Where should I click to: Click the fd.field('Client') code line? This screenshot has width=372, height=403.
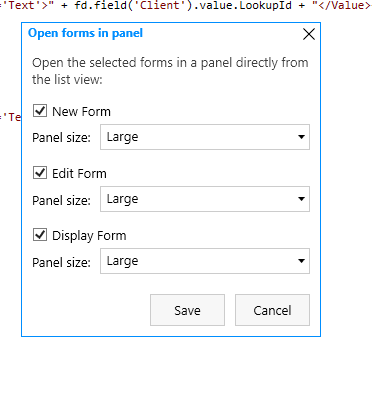[186, 5]
